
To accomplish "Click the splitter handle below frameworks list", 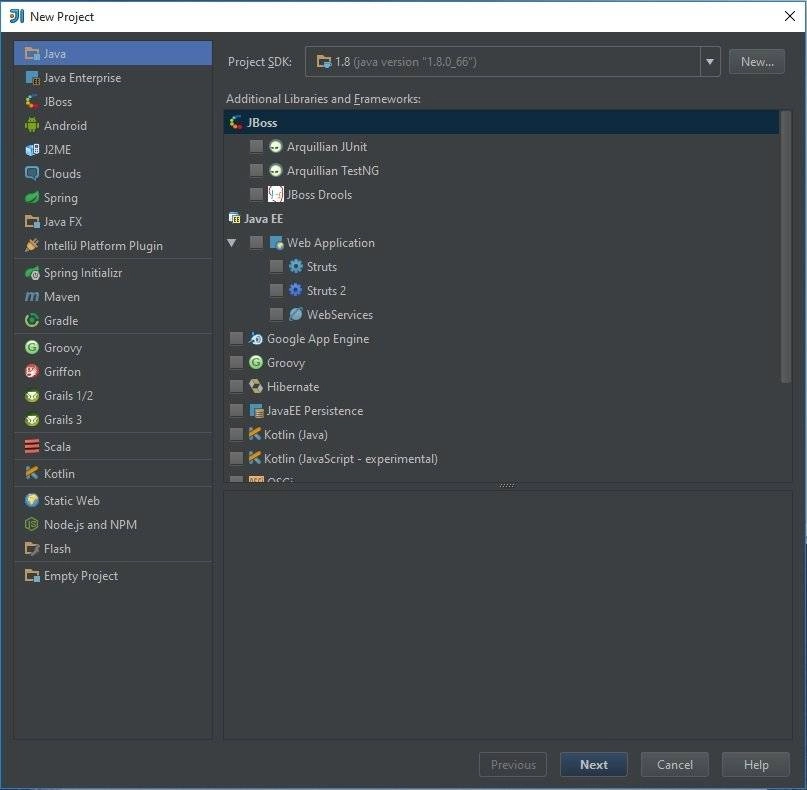I will [x=507, y=485].
